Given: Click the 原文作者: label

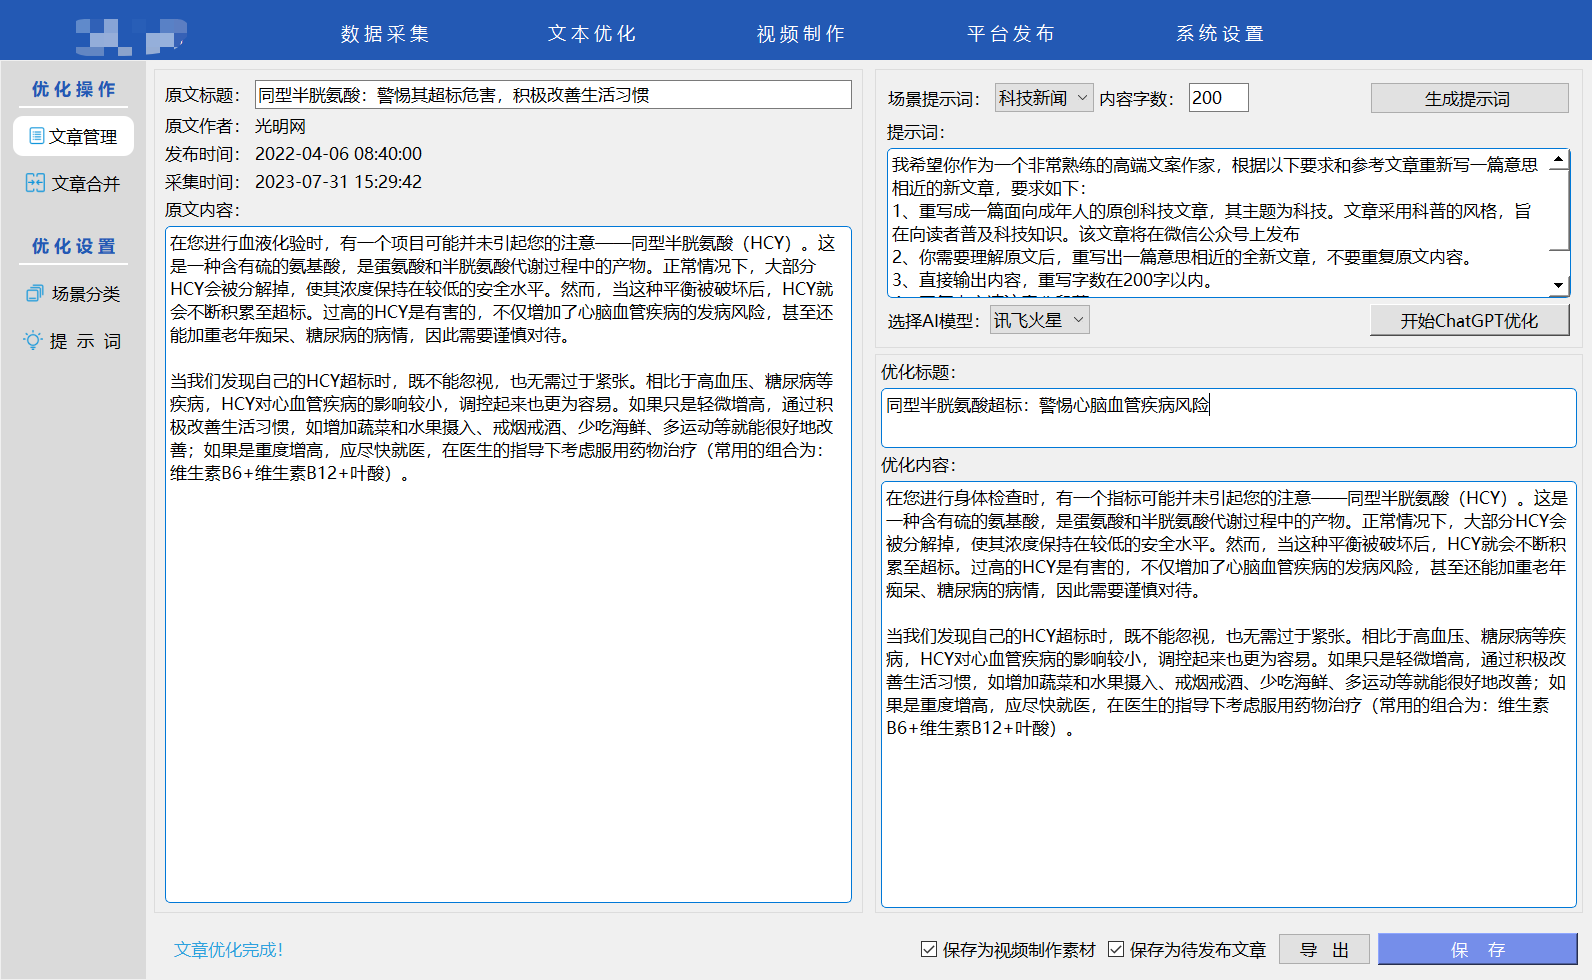Looking at the screenshot, I should (203, 126).
